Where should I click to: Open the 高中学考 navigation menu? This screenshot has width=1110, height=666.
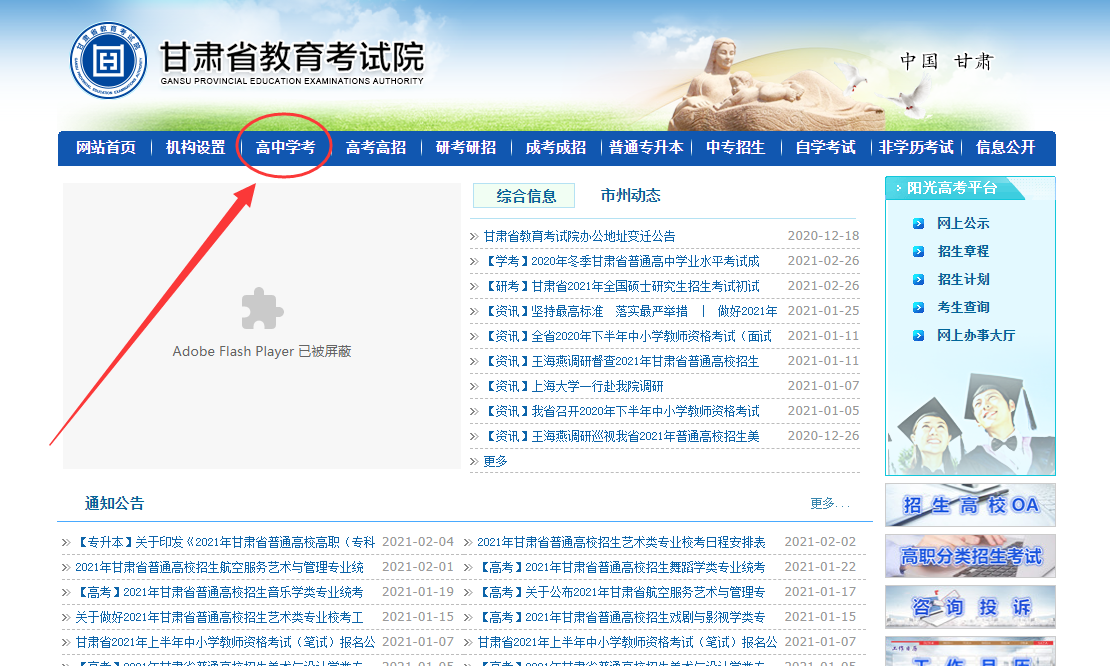click(285, 148)
